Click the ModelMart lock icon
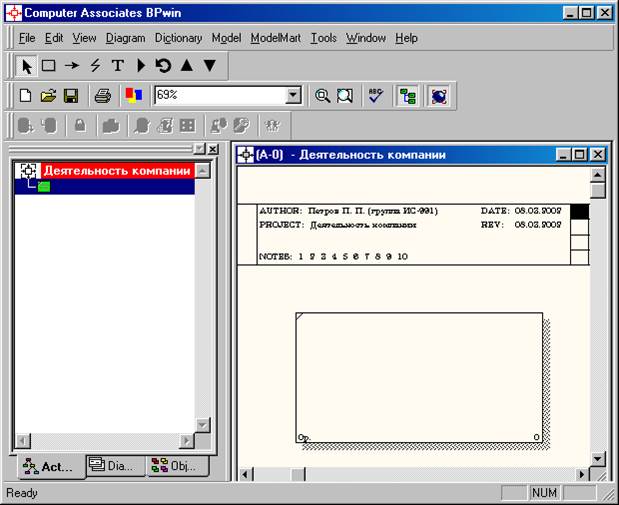Viewport: 619px width, 505px height. [80, 126]
